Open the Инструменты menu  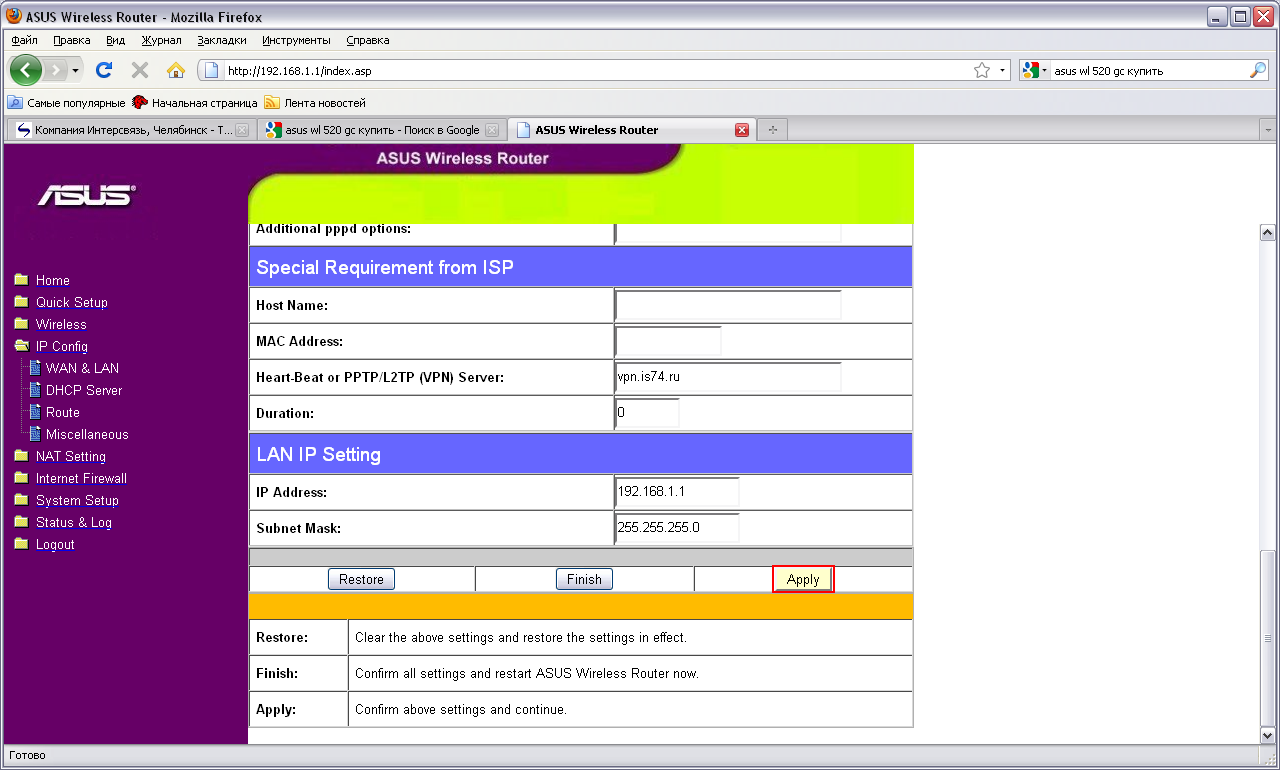(296, 40)
